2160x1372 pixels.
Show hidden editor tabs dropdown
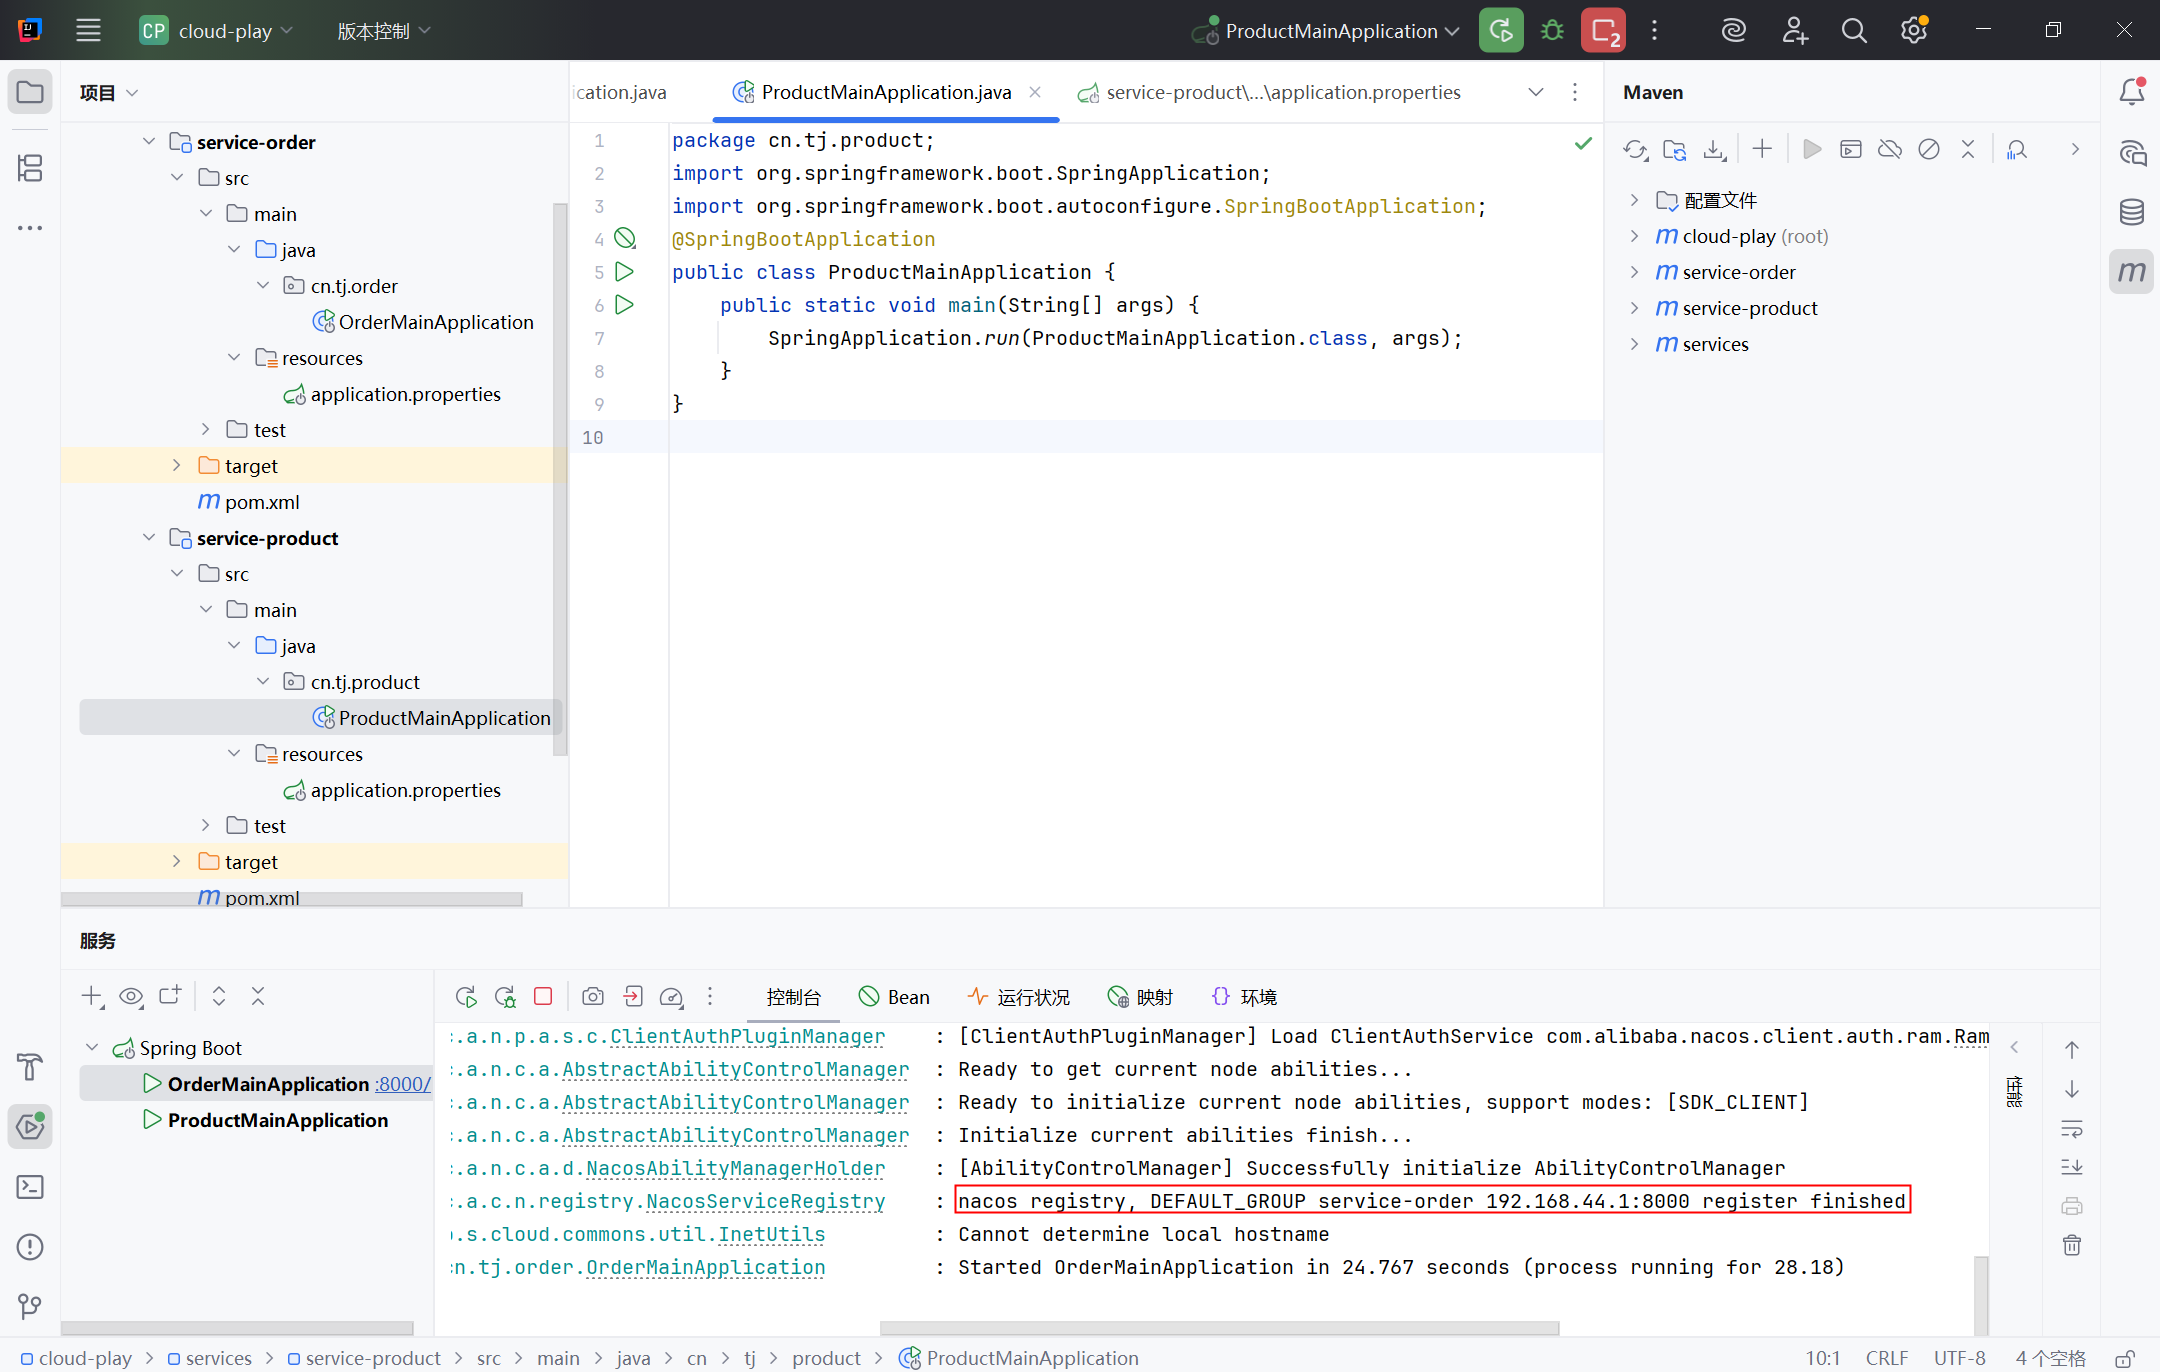click(x=1536, y=92)
